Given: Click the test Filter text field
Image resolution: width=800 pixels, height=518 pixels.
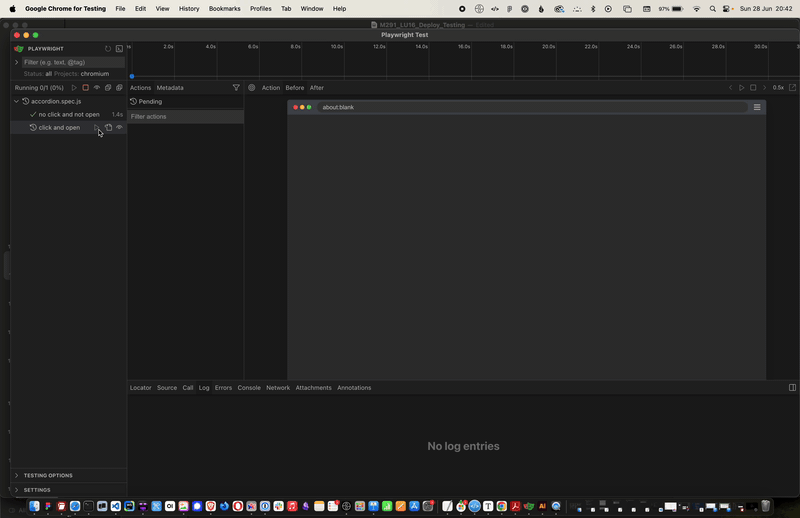Looking at the screenshot, I should coord(73,62).
